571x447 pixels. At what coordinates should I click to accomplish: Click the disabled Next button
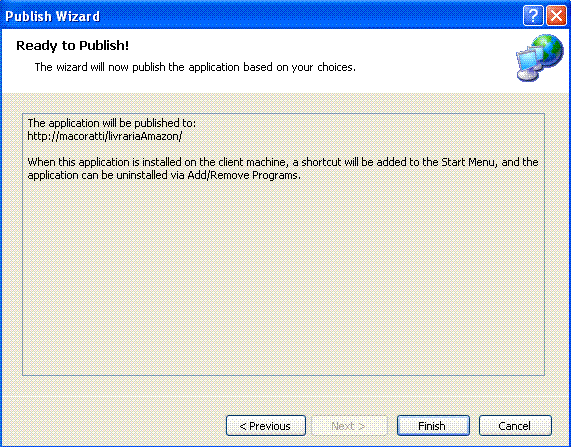[x=349, y=426]
